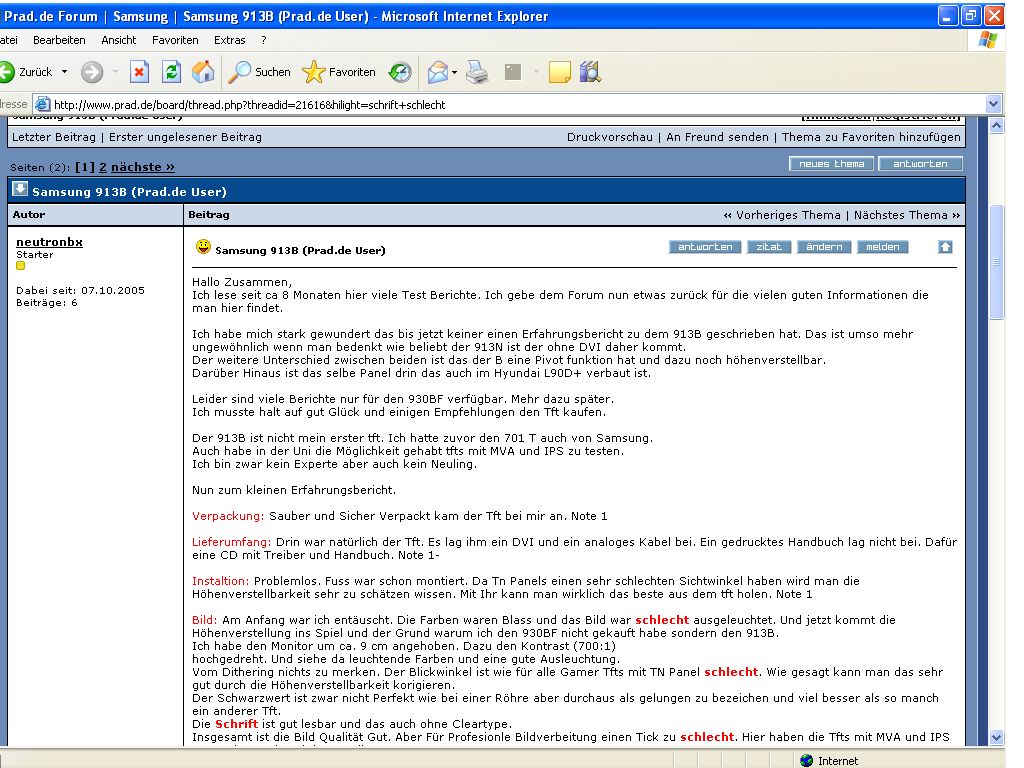Open the Extras menu
Image resolution: width=1024 pixels, height=768 pixels.
[229, 40]
